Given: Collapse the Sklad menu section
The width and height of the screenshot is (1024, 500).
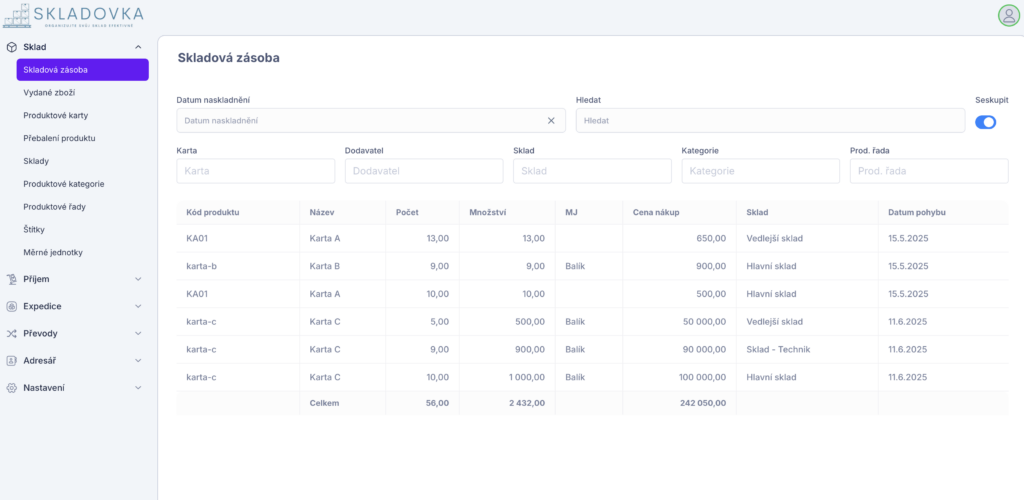Looking at the screenshot, I should 138,47.
